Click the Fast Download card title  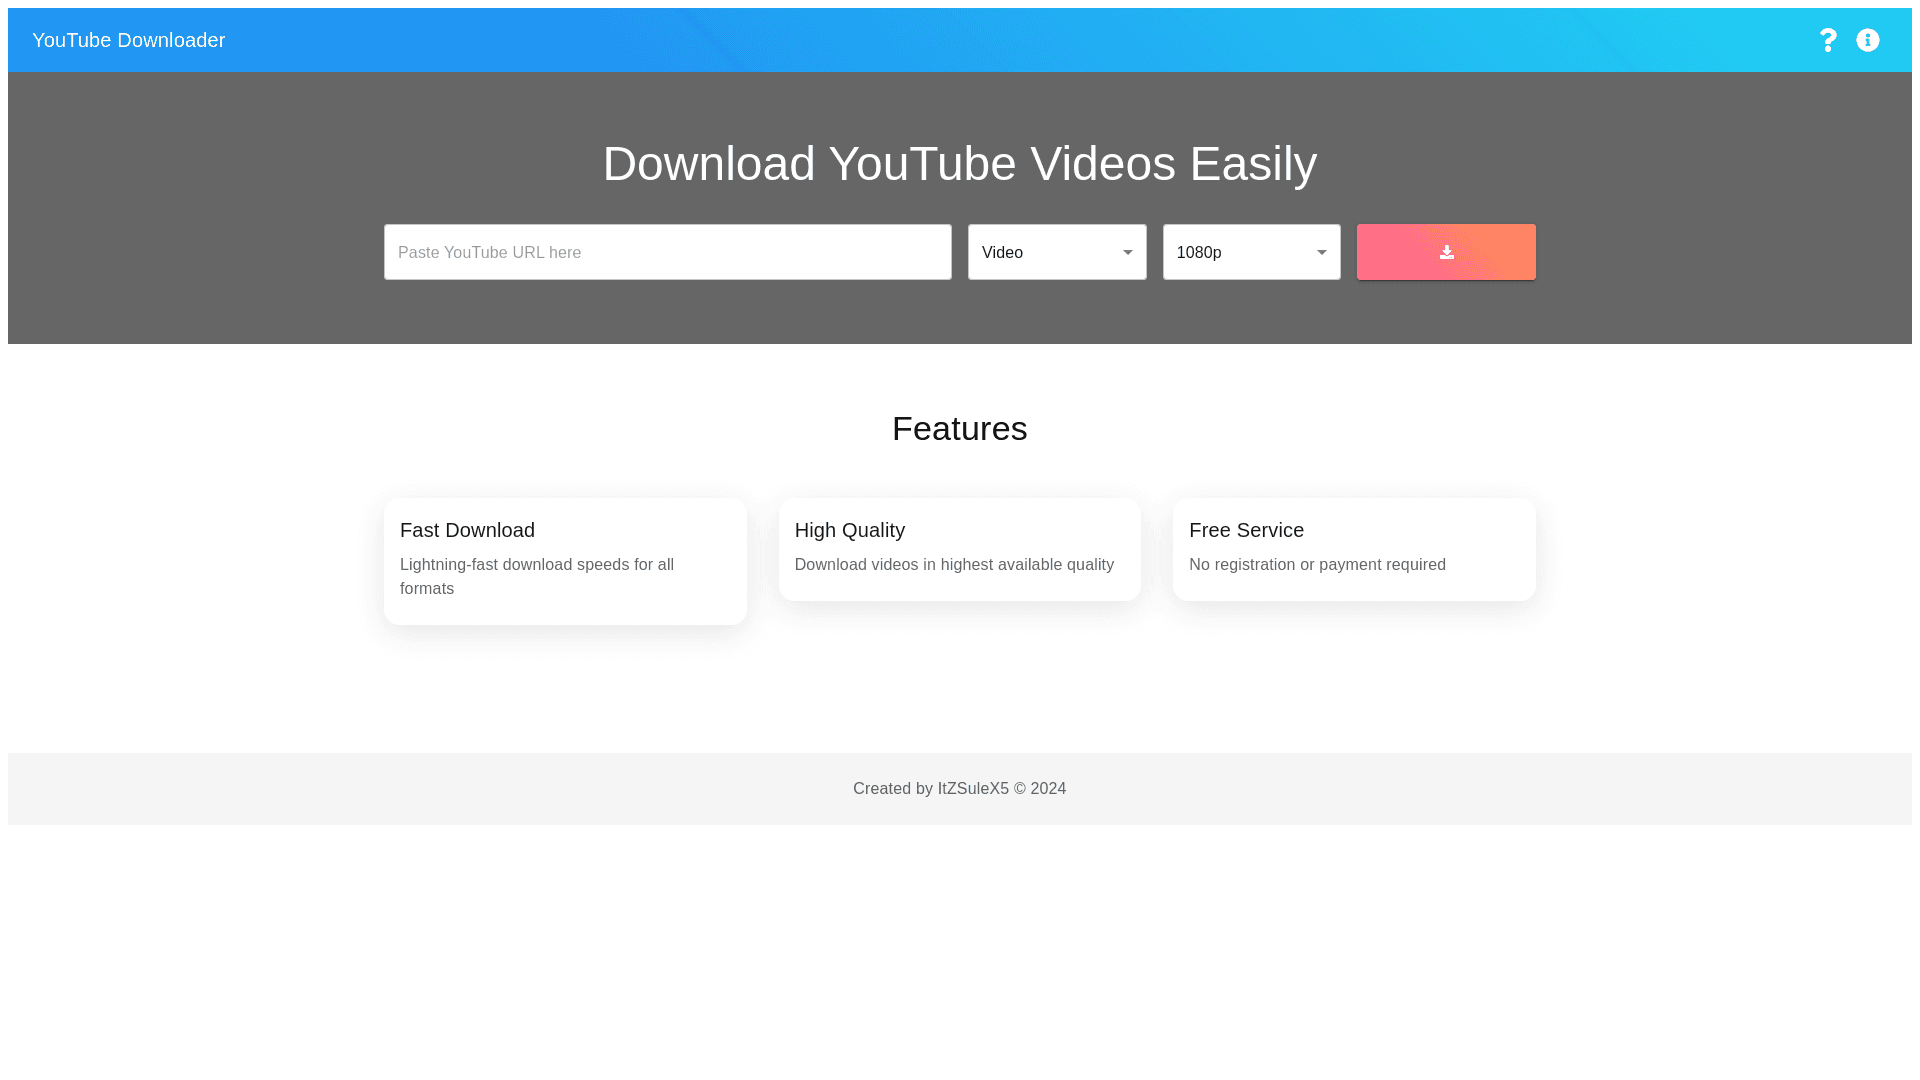point(467,530)
